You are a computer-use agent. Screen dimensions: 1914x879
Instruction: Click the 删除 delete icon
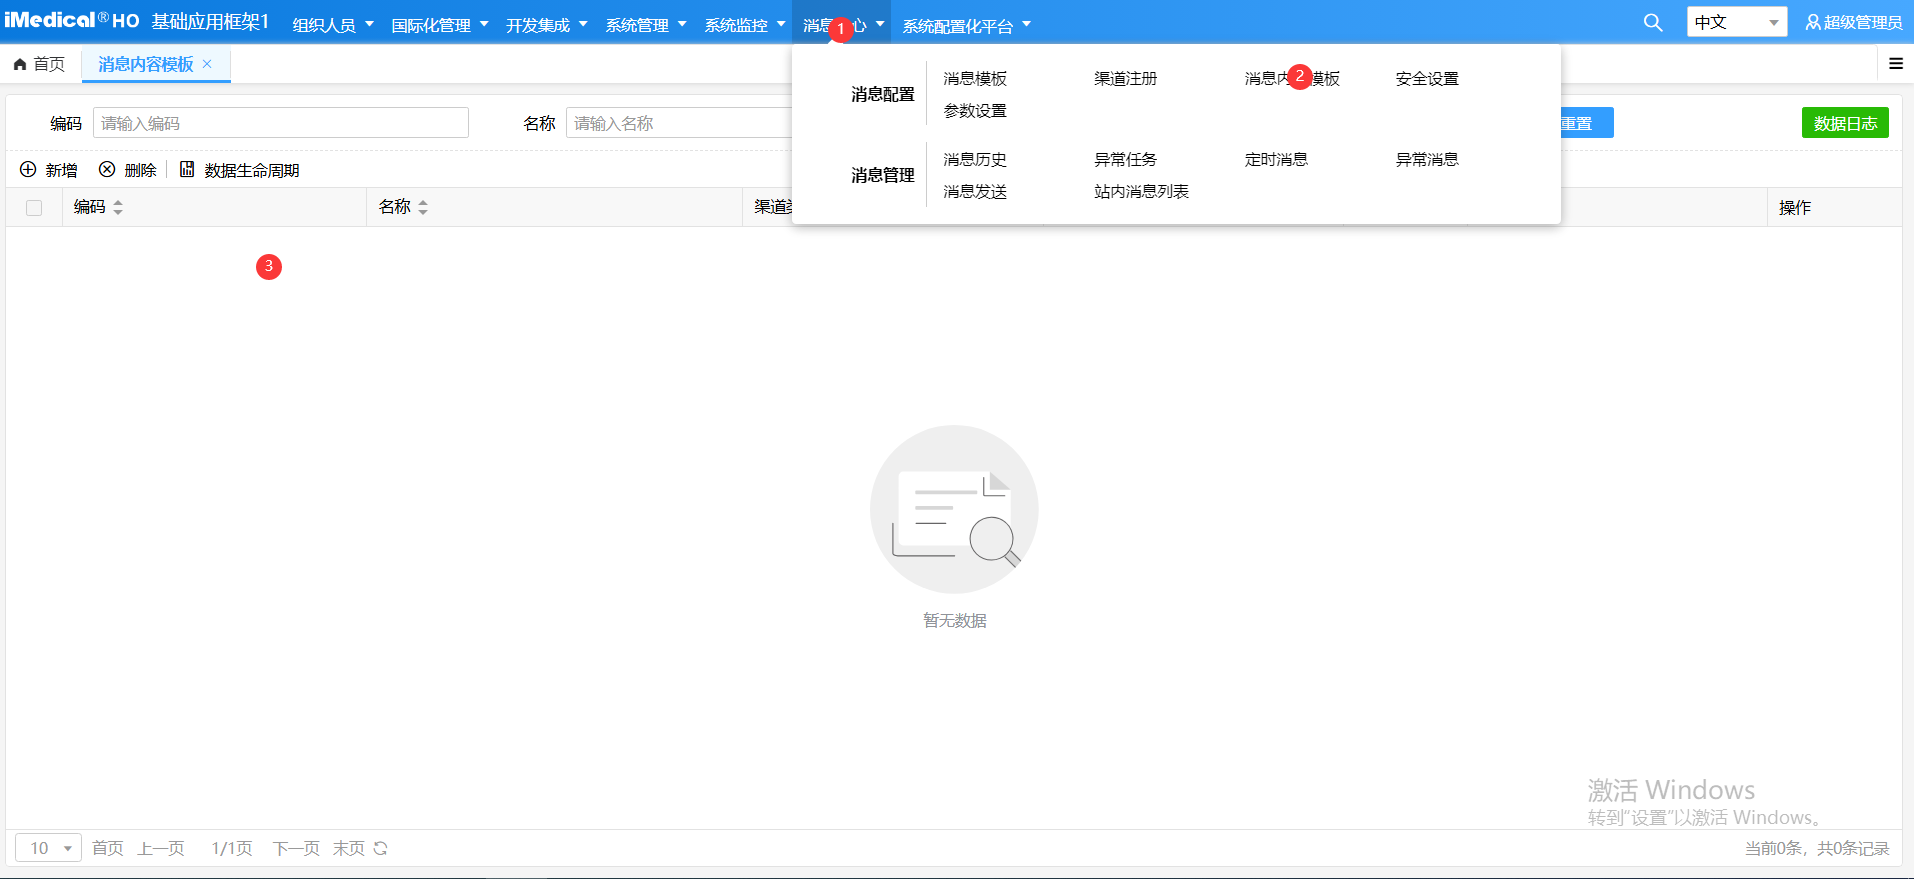click(x=107, y=170)
